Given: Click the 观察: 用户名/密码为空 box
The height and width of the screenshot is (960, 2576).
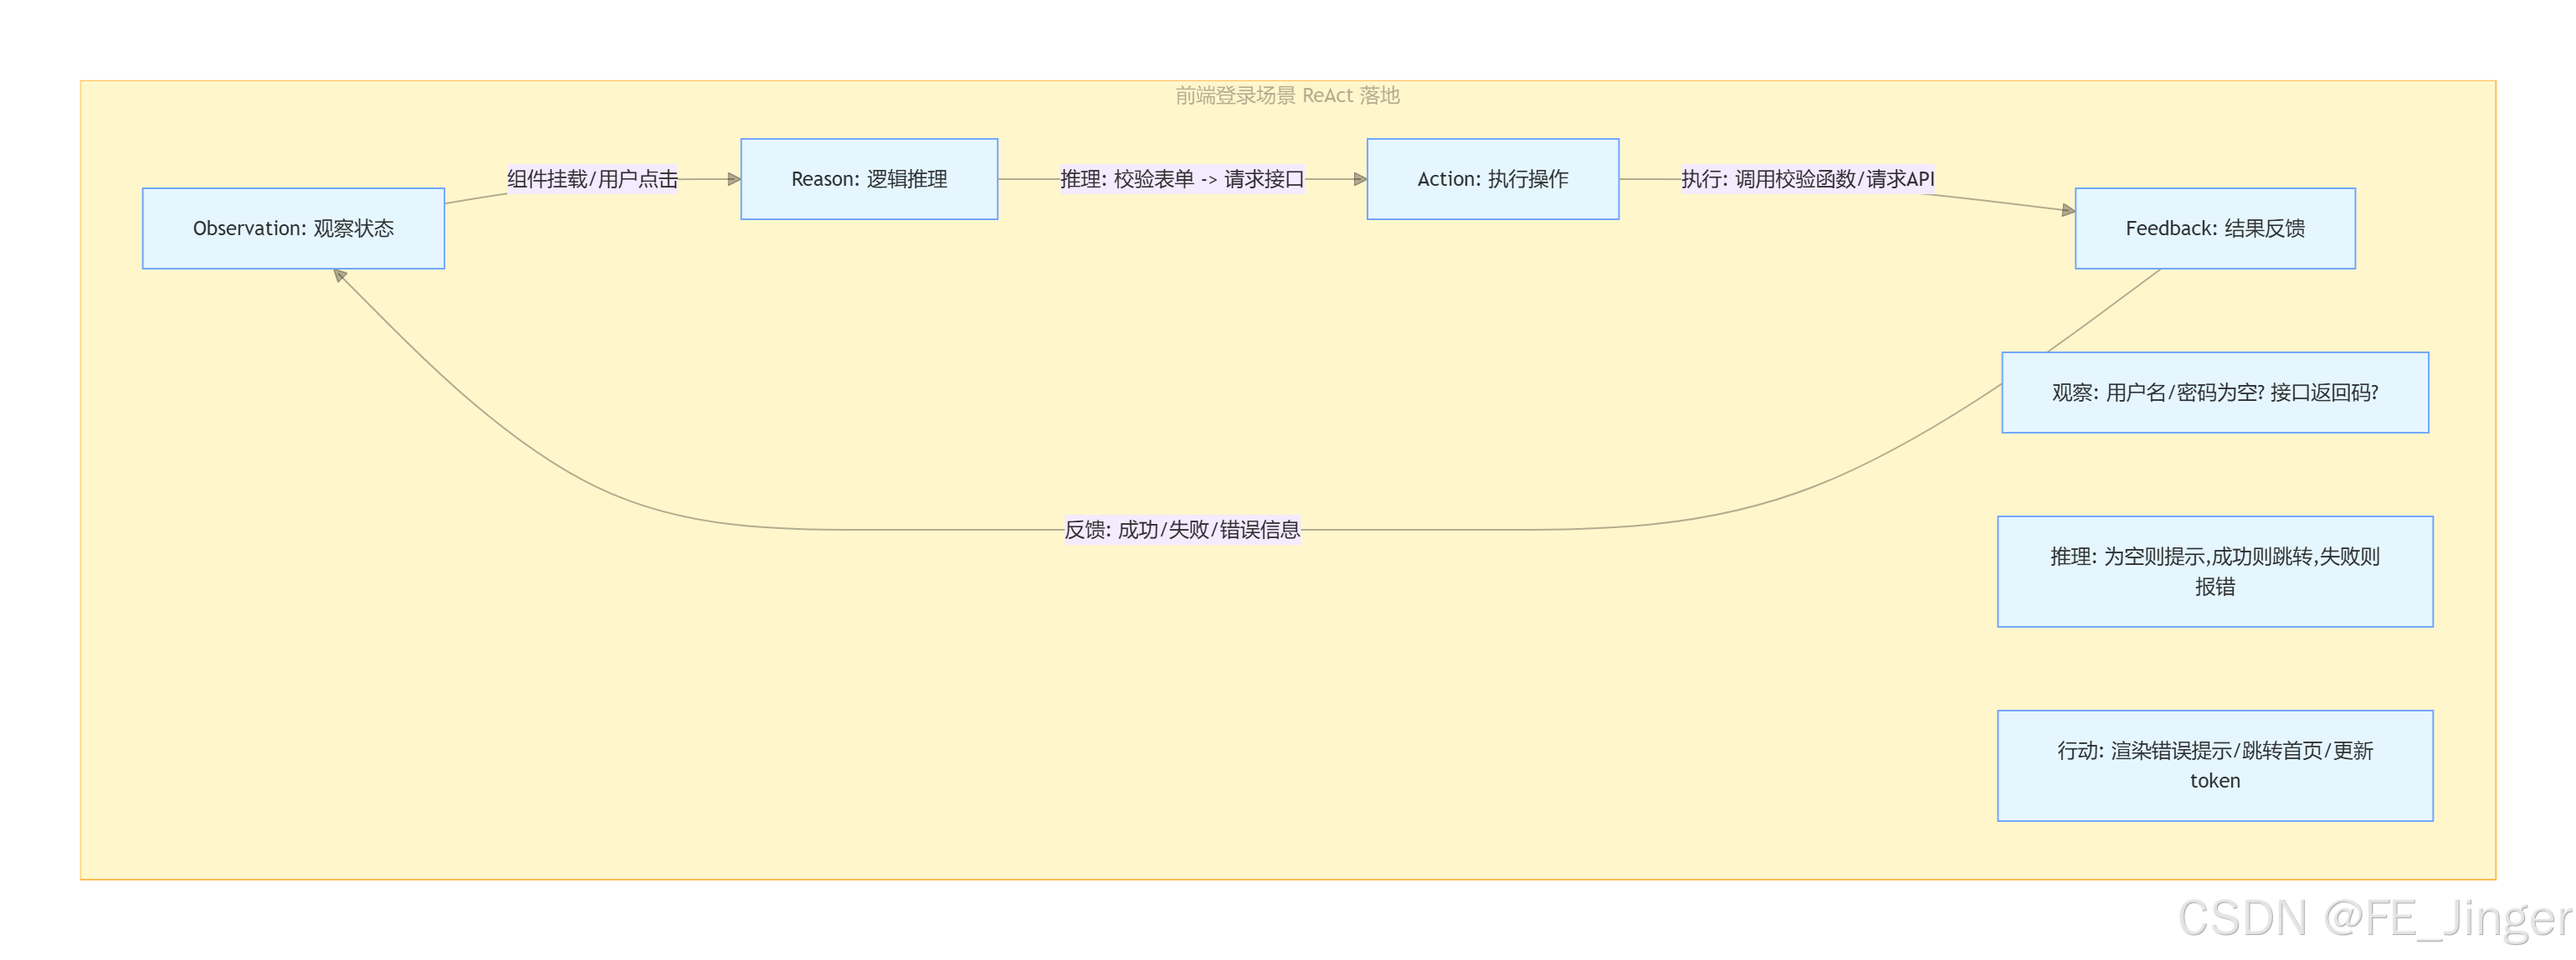Looking at the screenshot, I should (x=2214, y=392).
